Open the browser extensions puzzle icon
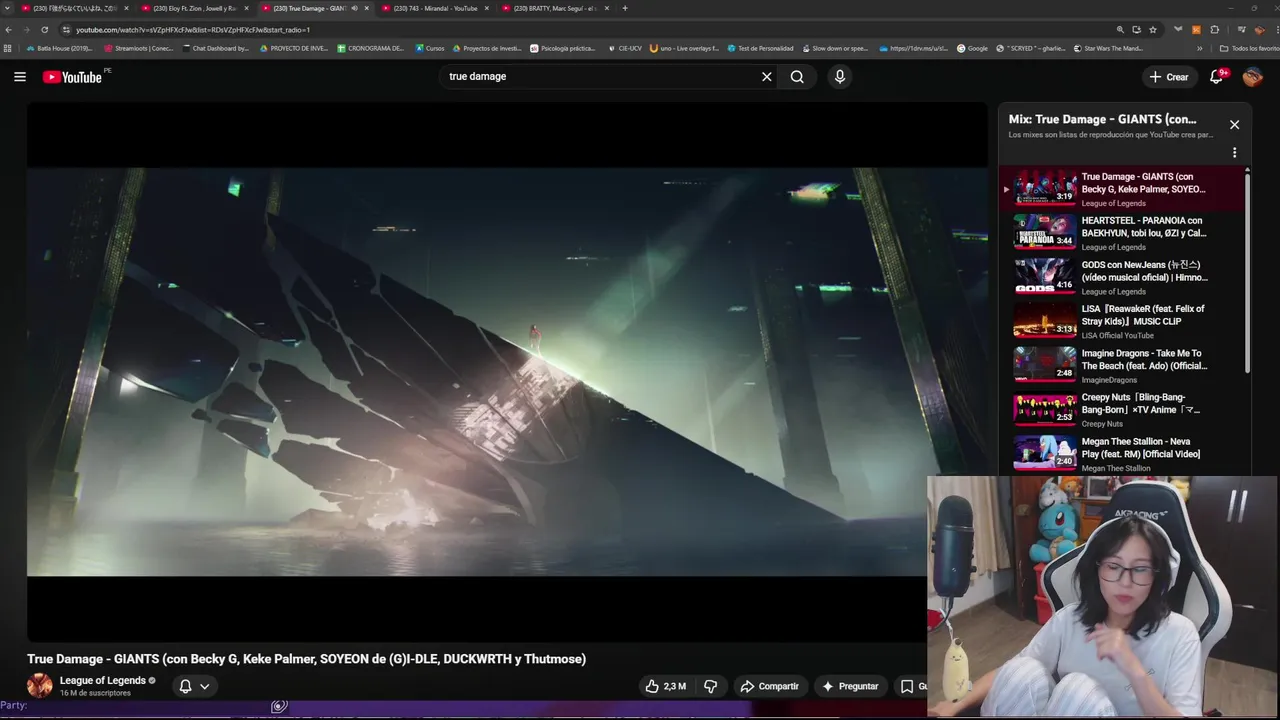 pos(1214,30)
